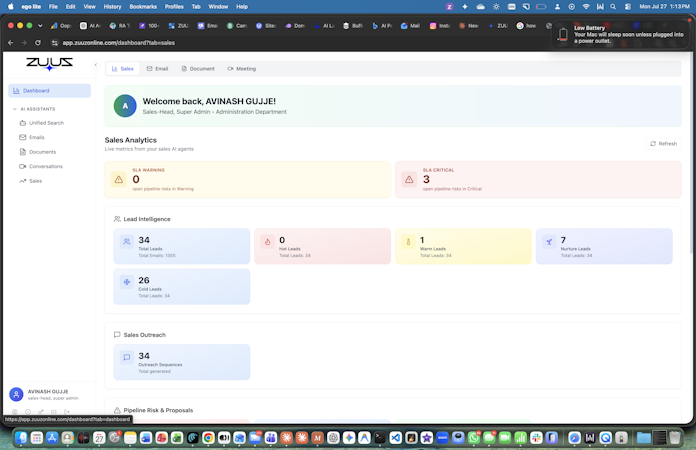The height and width of the screenshot is (450, 696).
Task: Click the SLA Critical count of 3
Action: click(426, 179)
